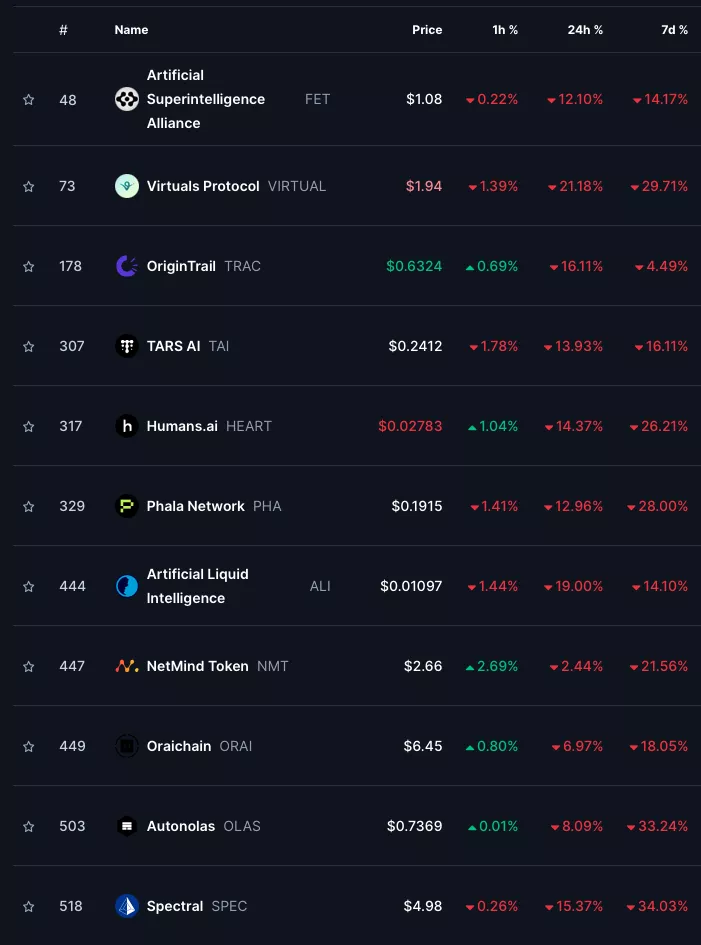This screenshot has width=701, height=945.
Task: Click the Artificial Superintelligence Alliance logo
Action: tap(127, 99)
